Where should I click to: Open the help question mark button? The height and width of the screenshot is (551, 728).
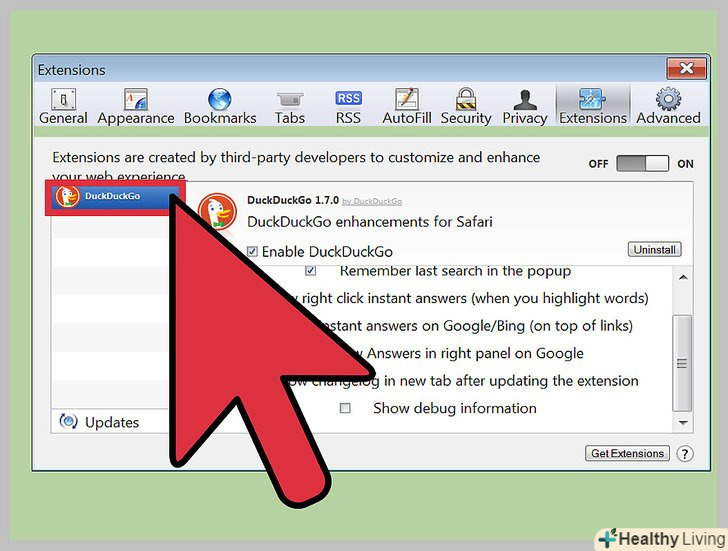684,454
